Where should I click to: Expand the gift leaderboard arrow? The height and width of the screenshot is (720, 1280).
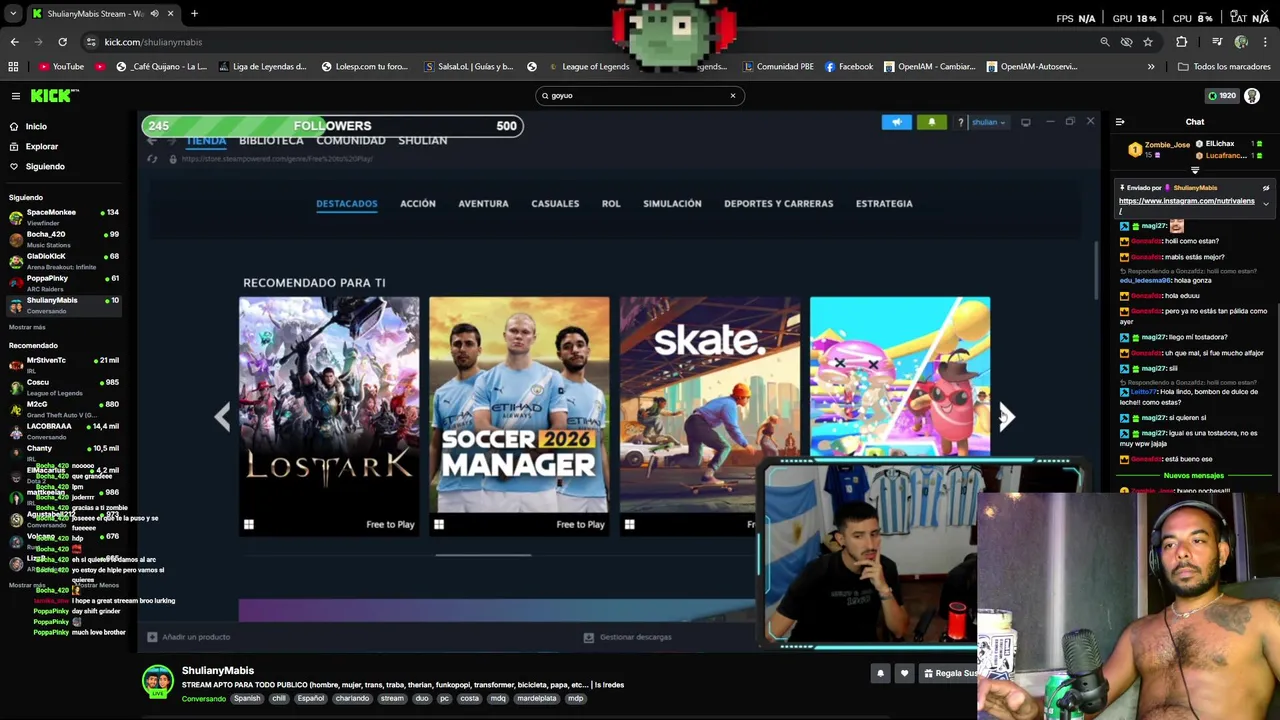(1194, 170)
